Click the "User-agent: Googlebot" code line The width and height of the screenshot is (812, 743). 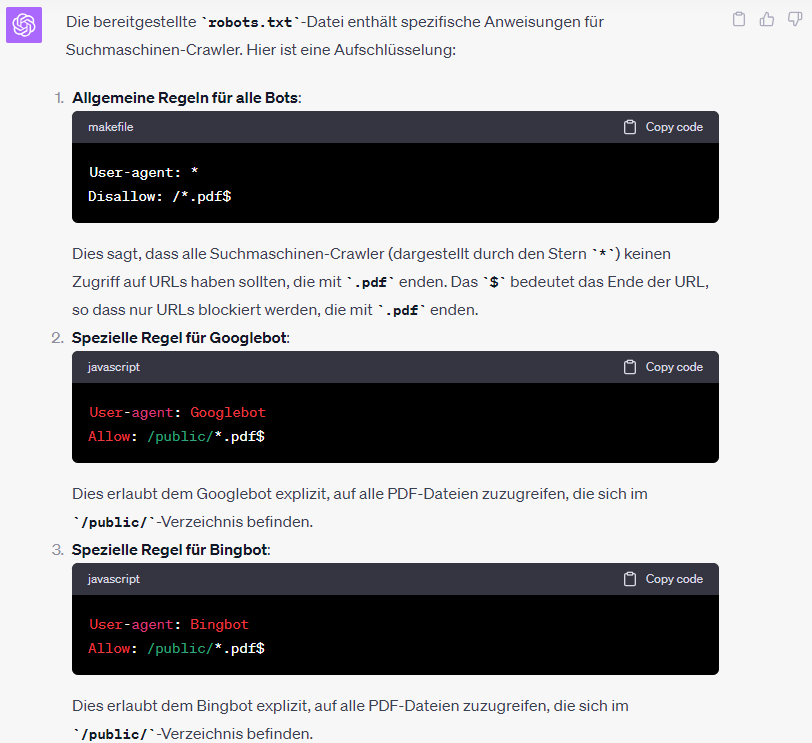[177, 412]
